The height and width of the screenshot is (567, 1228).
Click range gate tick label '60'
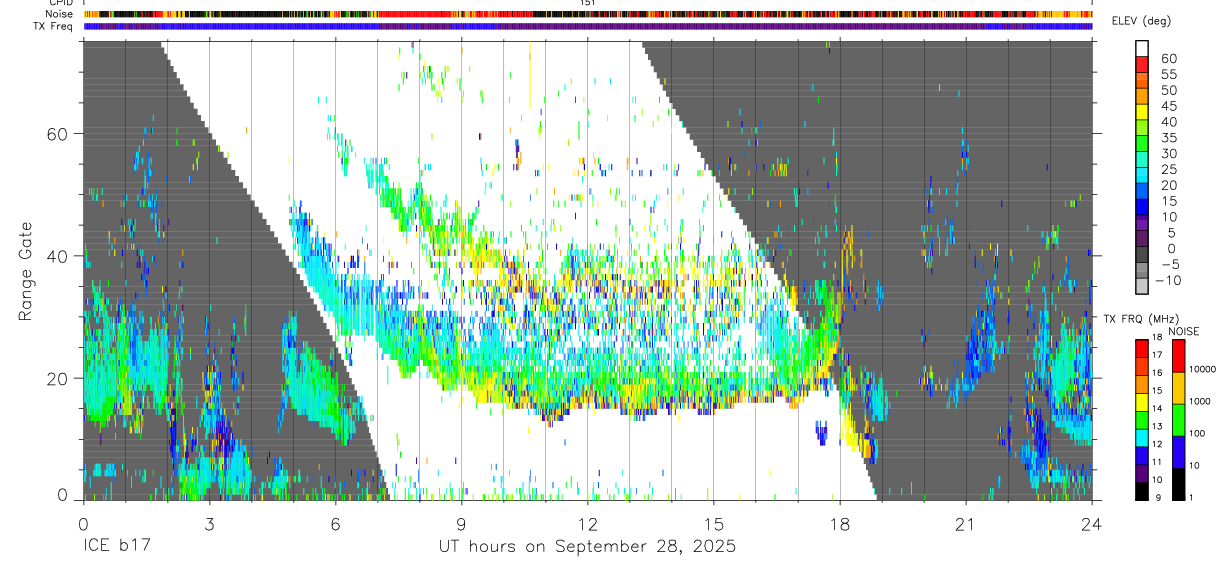[57, 133]
